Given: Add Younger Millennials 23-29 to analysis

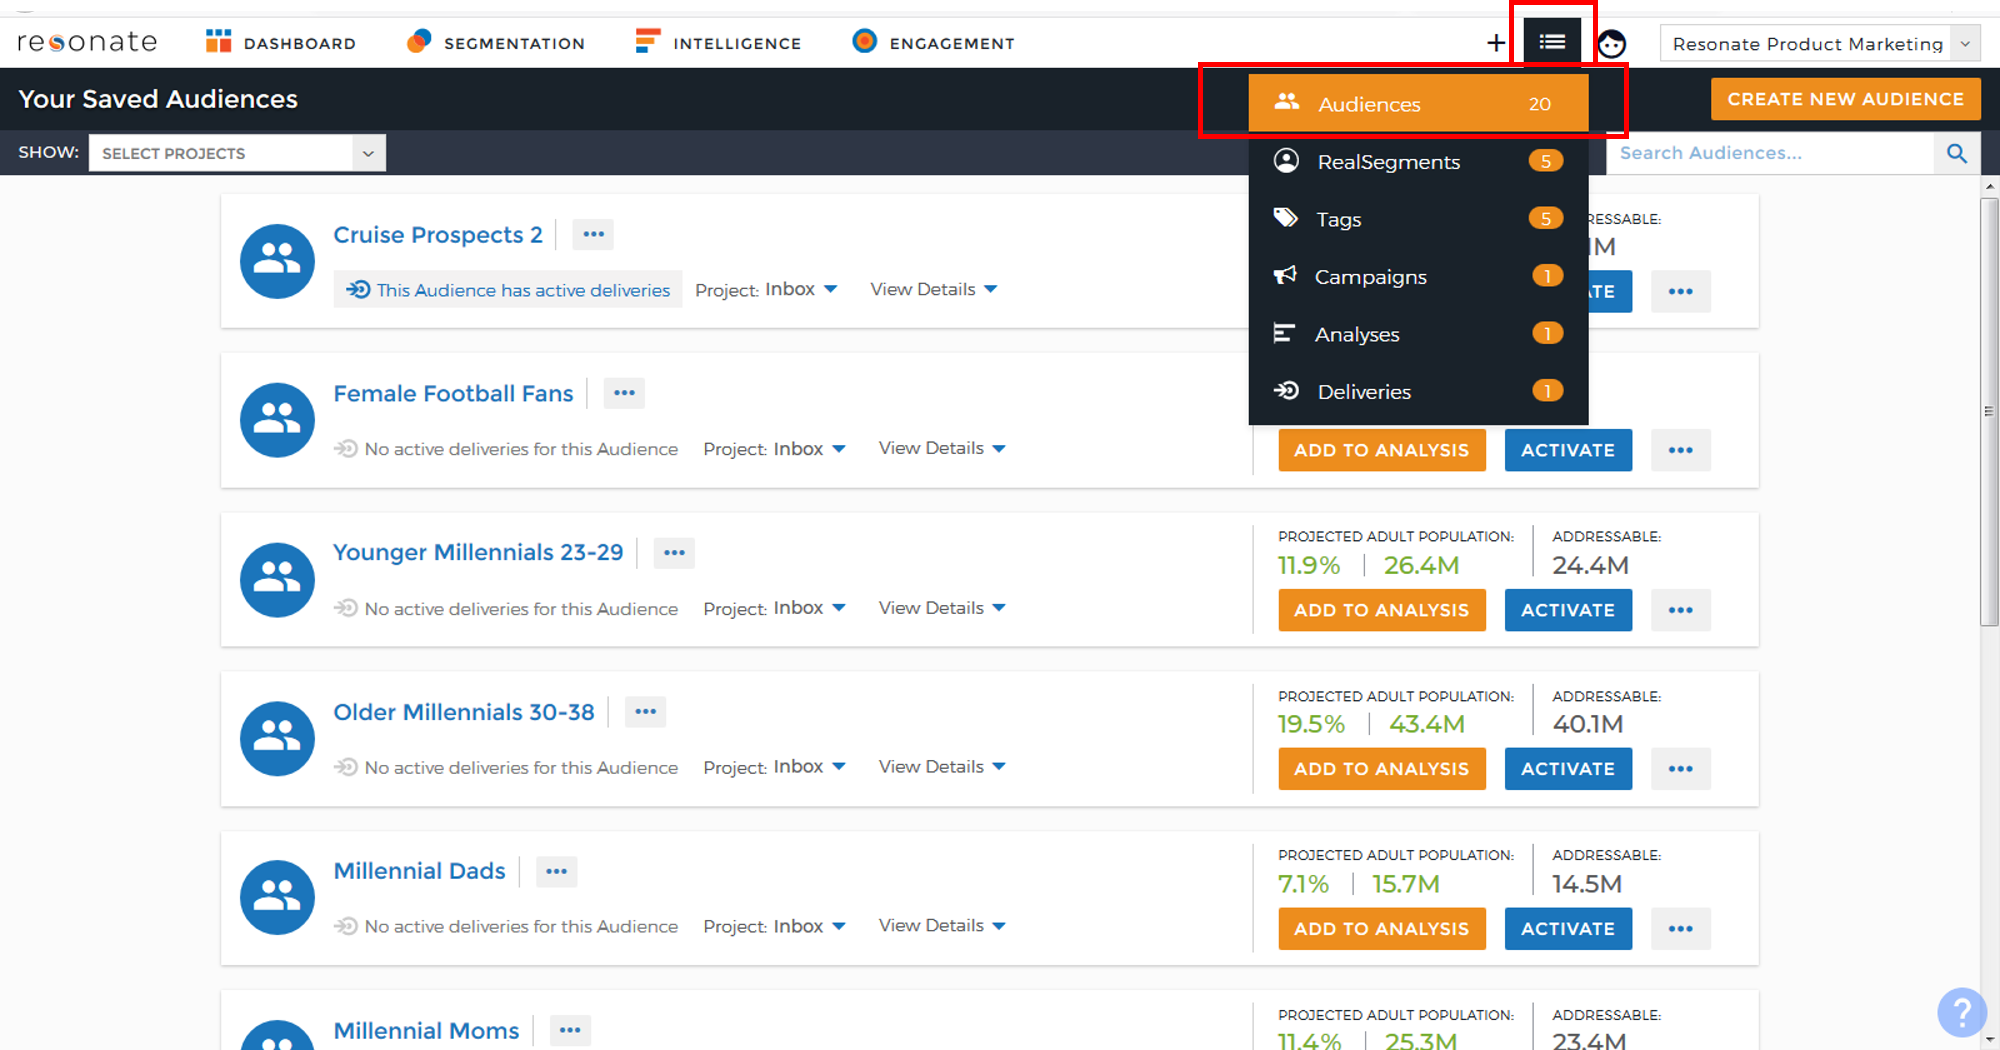Looking at the screenshot, I should pos(1382,610).
